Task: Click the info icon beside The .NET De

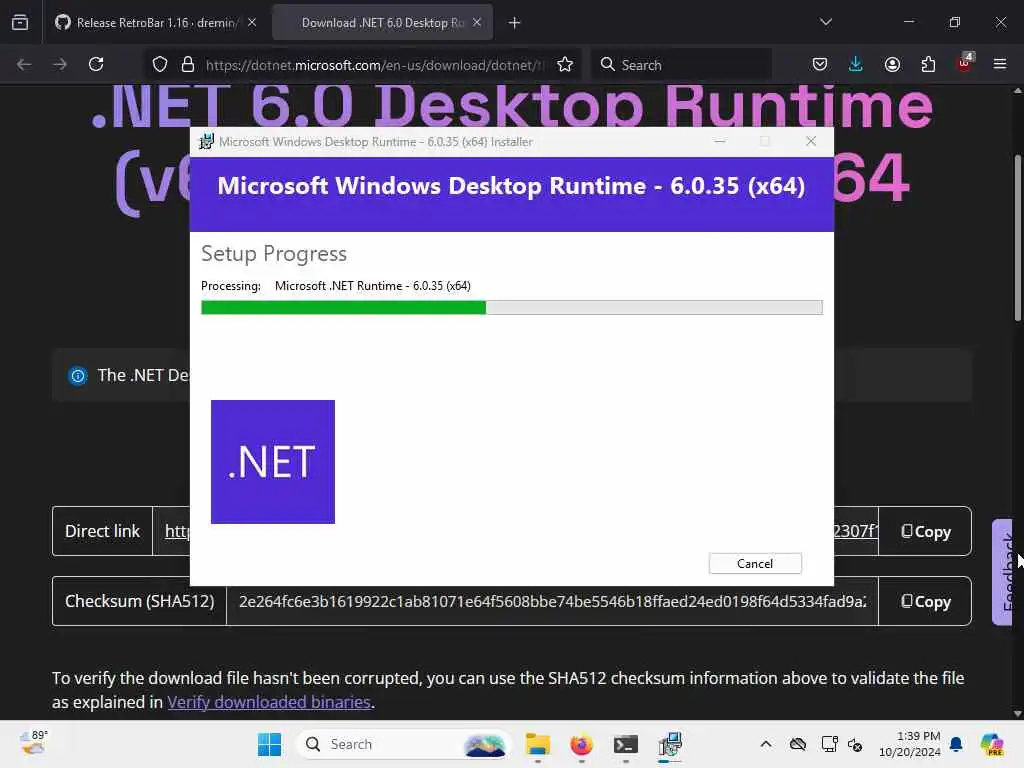Action: click(x=78, y=376)
